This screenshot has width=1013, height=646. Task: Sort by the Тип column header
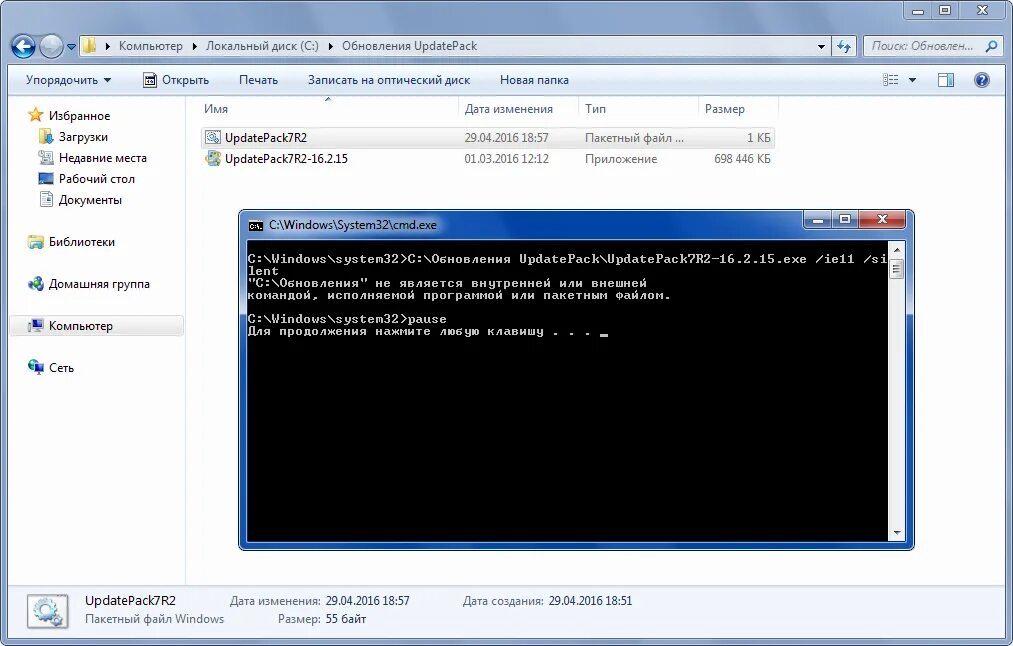pos(638,109)
